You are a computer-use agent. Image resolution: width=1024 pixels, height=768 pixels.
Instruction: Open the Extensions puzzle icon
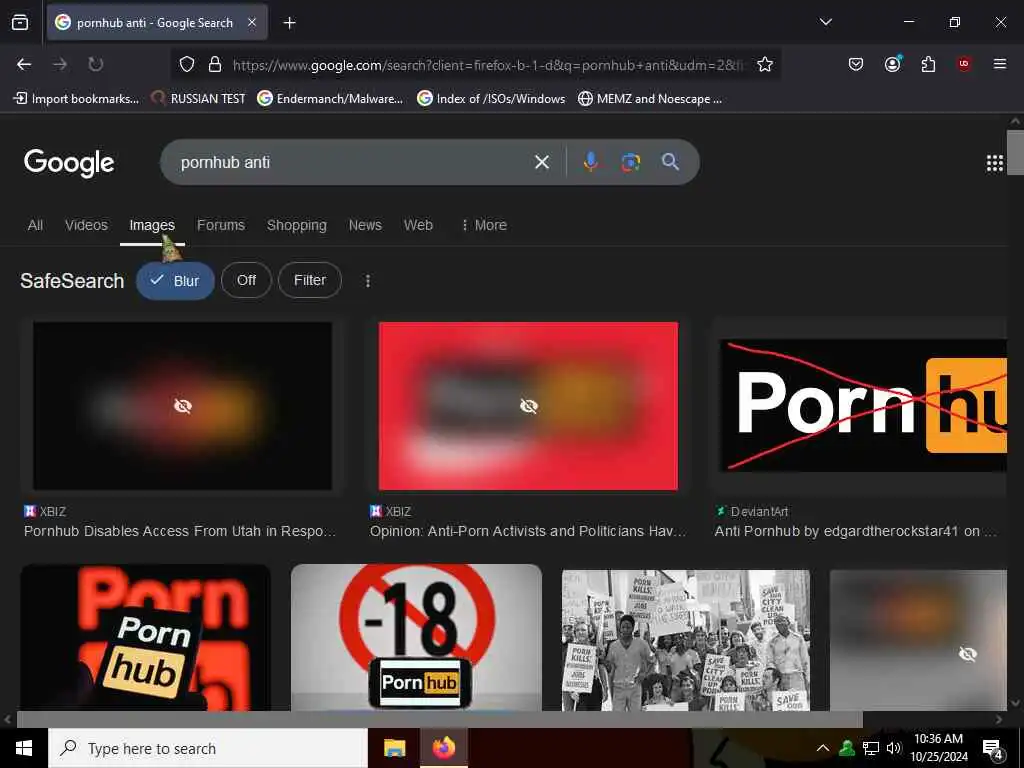coord(928,64)
